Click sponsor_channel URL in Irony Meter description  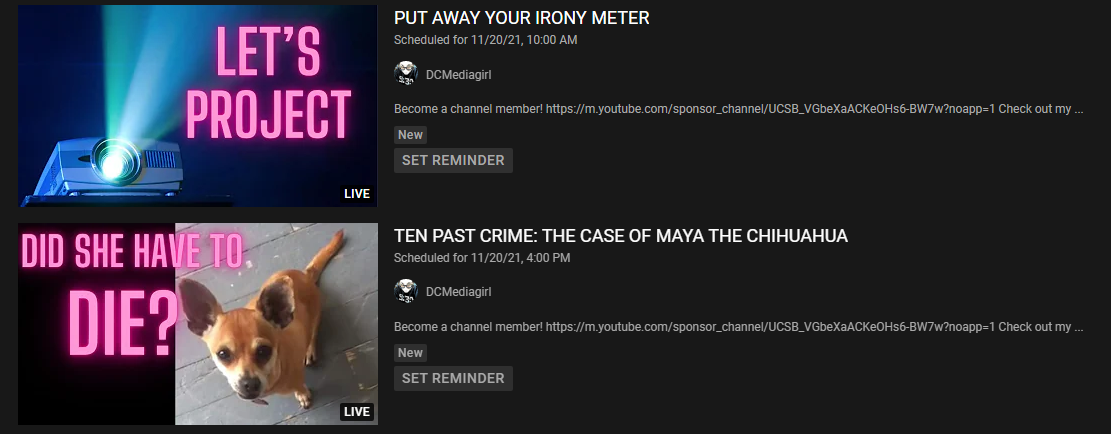pos(771,110)
